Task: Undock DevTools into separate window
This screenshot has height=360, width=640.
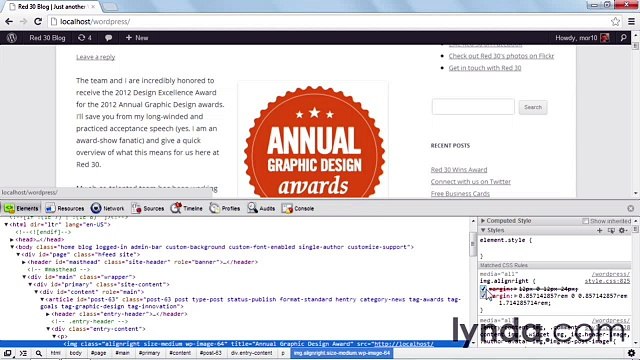Action: click(7, 353)
